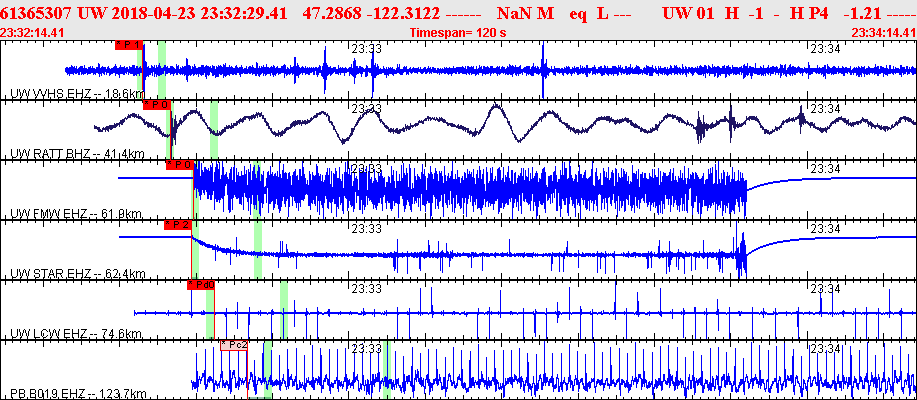Viewport: 917px width, 400px height.
Task: Click the green marker beside 23:33 in B019 trace
Action: pyautogui.click(x=387, y=370)
